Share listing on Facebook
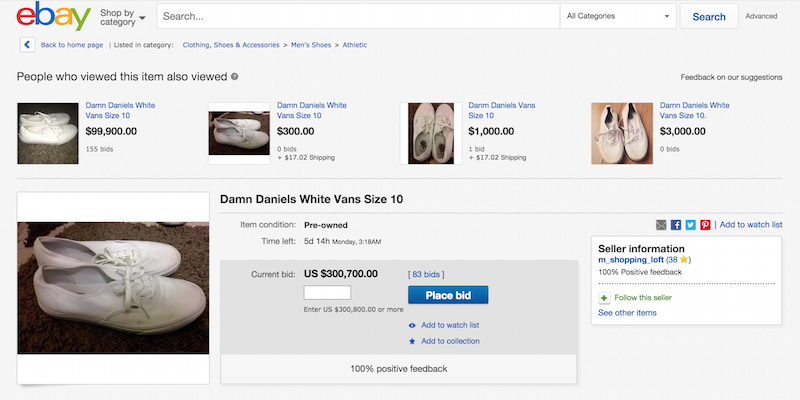The width and height of the screenshot is (800, 400). coord(676,225)
